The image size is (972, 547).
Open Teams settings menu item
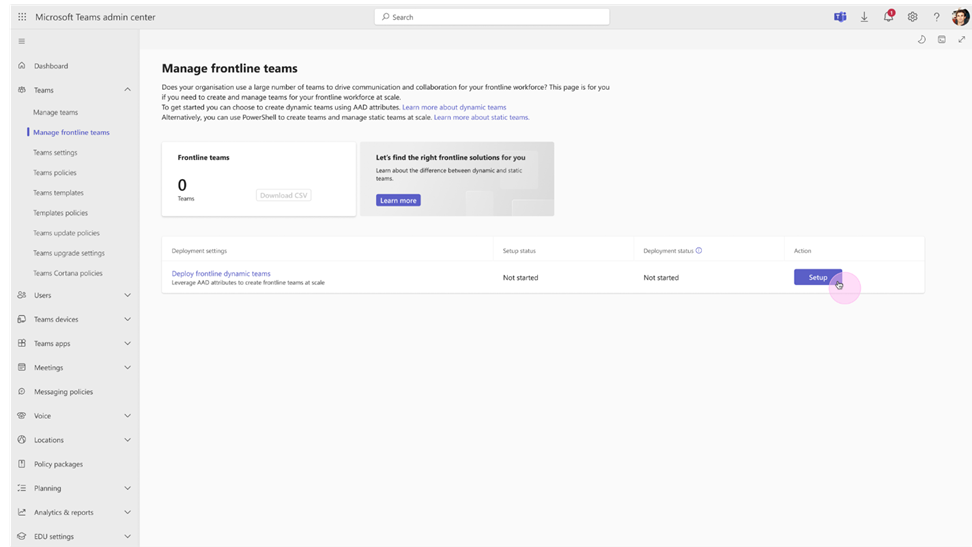55,153
